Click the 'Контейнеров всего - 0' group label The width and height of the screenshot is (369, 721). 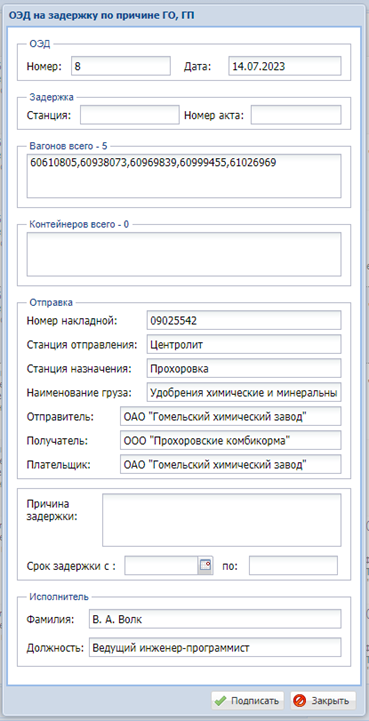pos(79,225)
